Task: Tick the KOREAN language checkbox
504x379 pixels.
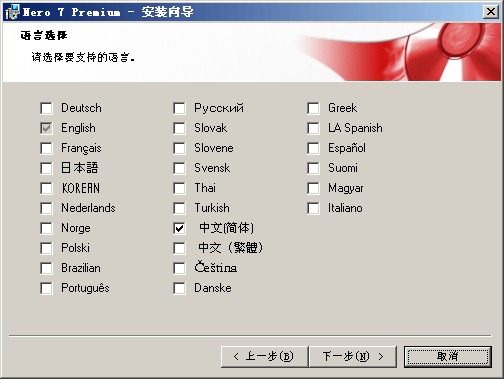Action: point(46,188)
